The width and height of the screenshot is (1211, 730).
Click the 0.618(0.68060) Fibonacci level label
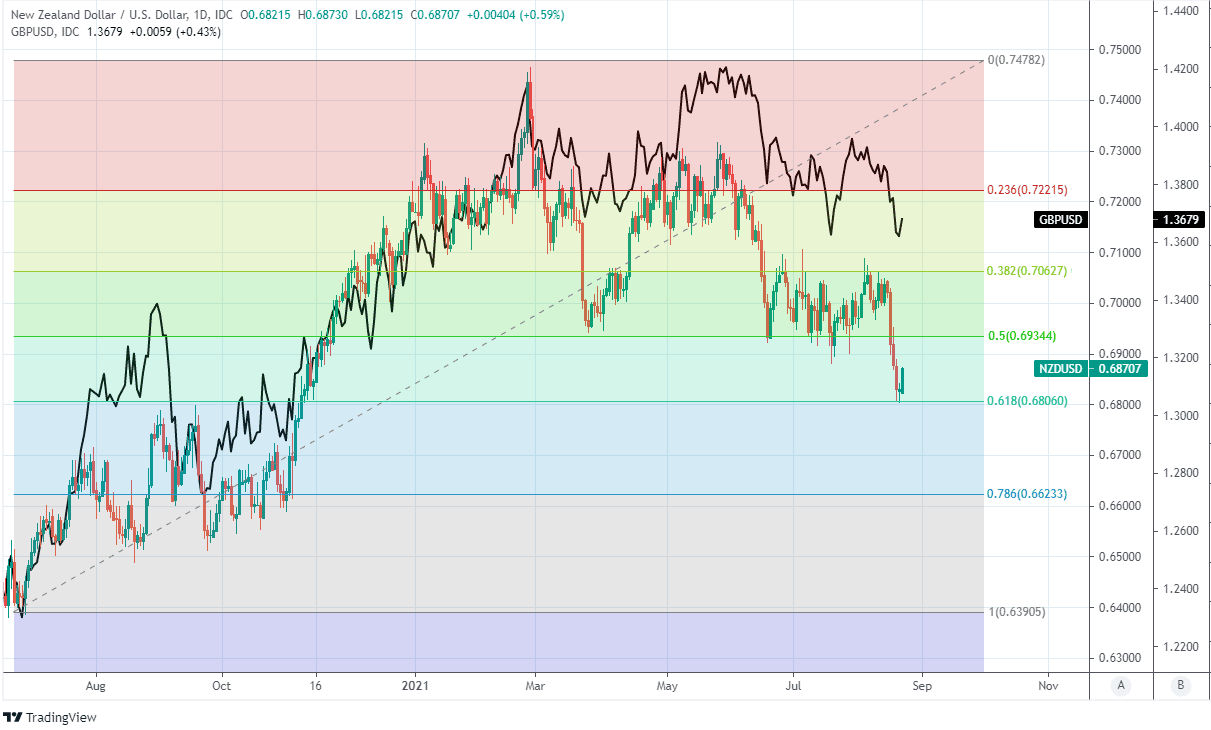tap(1027, 401)
